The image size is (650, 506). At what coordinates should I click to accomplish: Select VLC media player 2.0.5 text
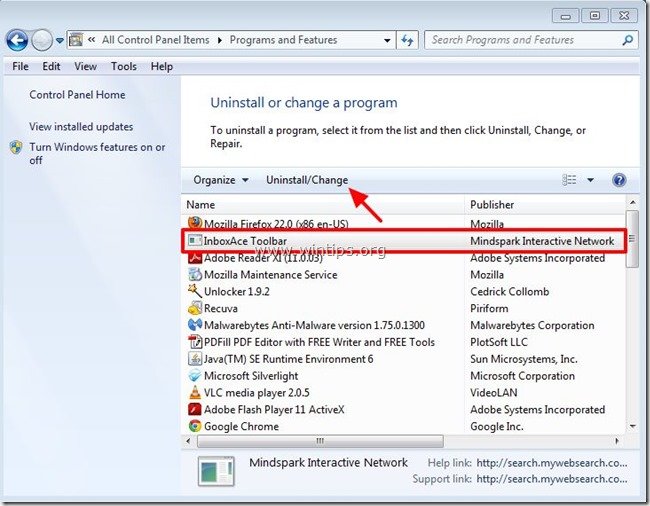[257, 392]
